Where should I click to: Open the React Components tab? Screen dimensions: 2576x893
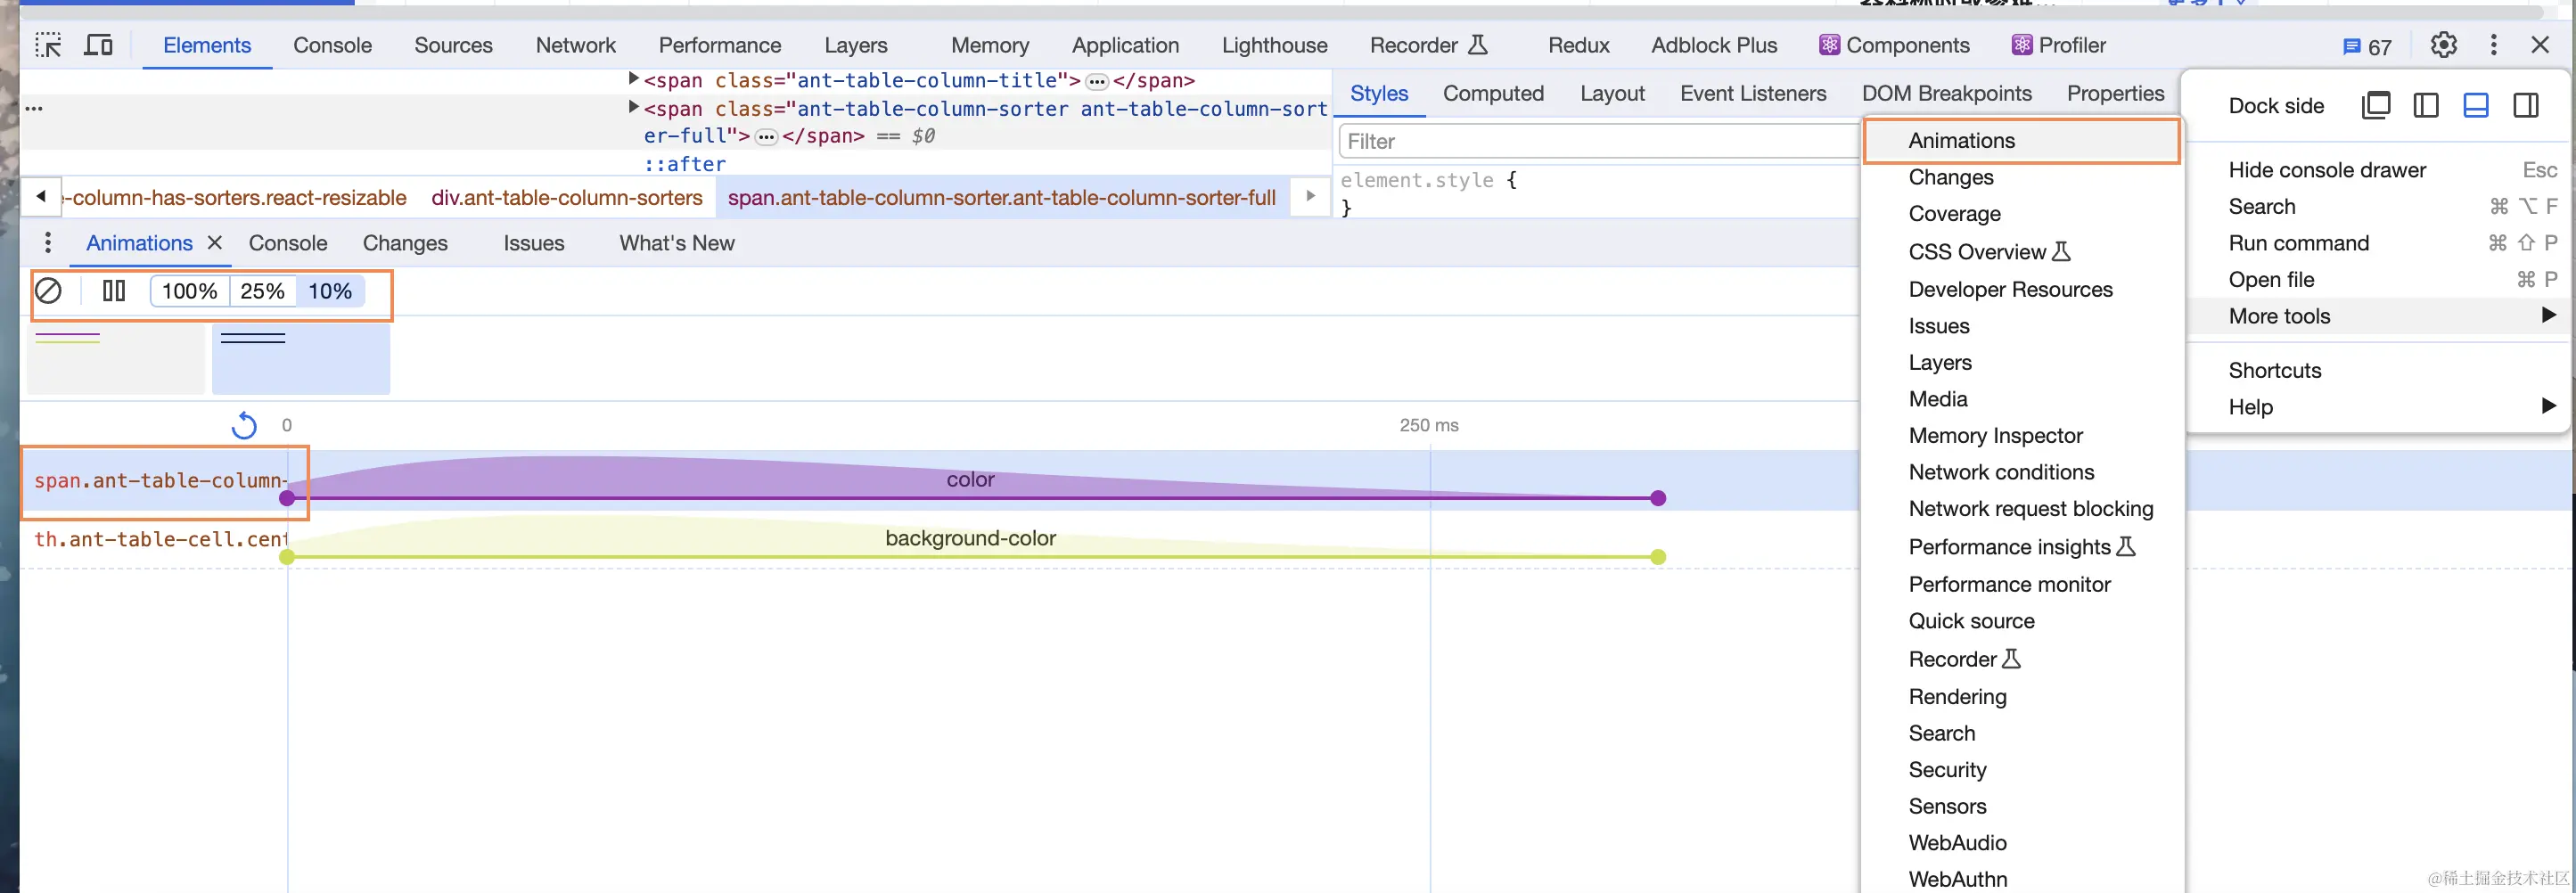pyautogui.click(x=1894, y=45)
